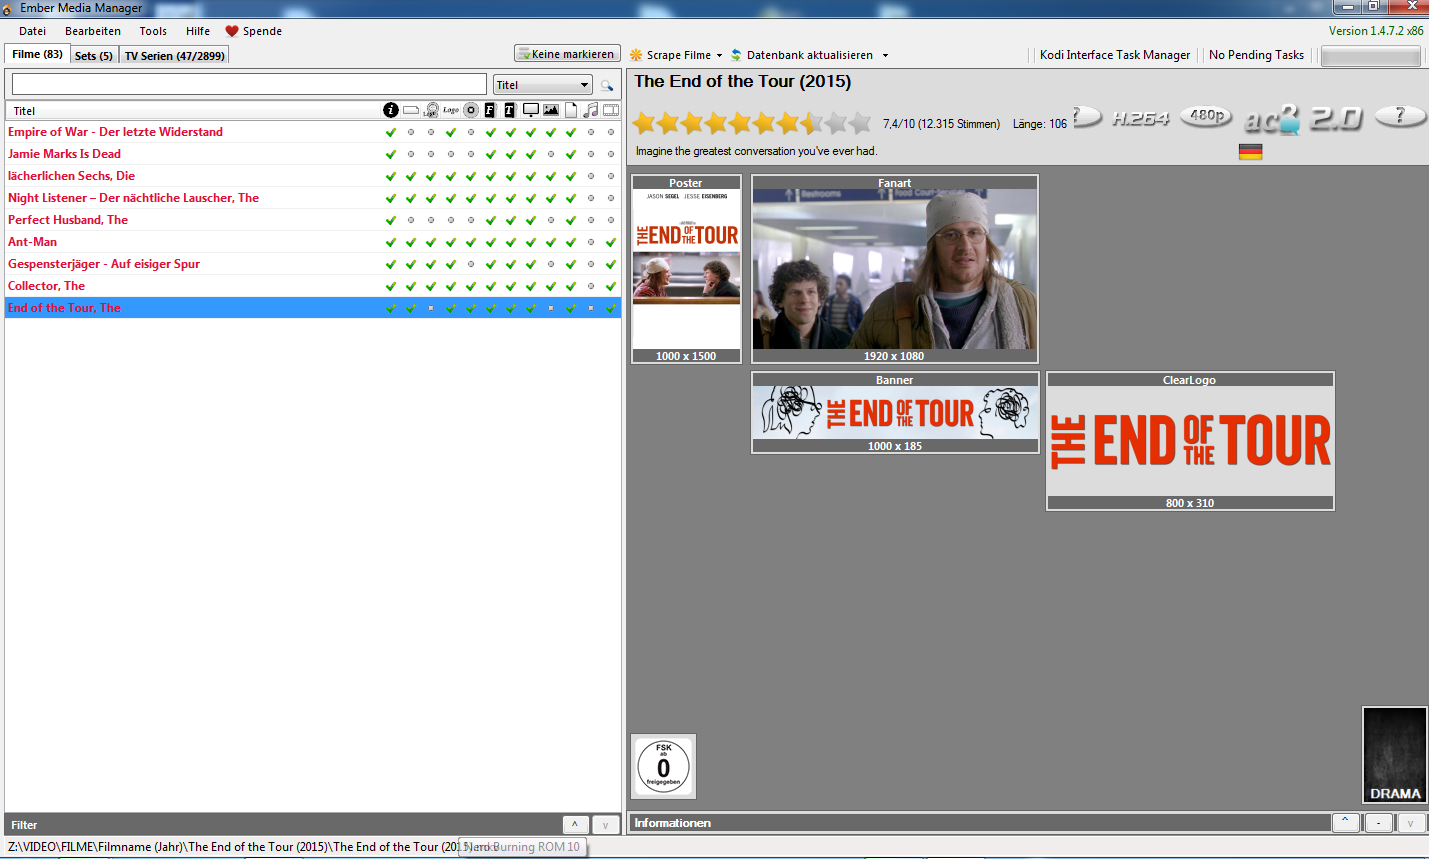1429x859 pixels.
Task: Open the ClearLogo thumbnail image
Action: [1190, 441]
